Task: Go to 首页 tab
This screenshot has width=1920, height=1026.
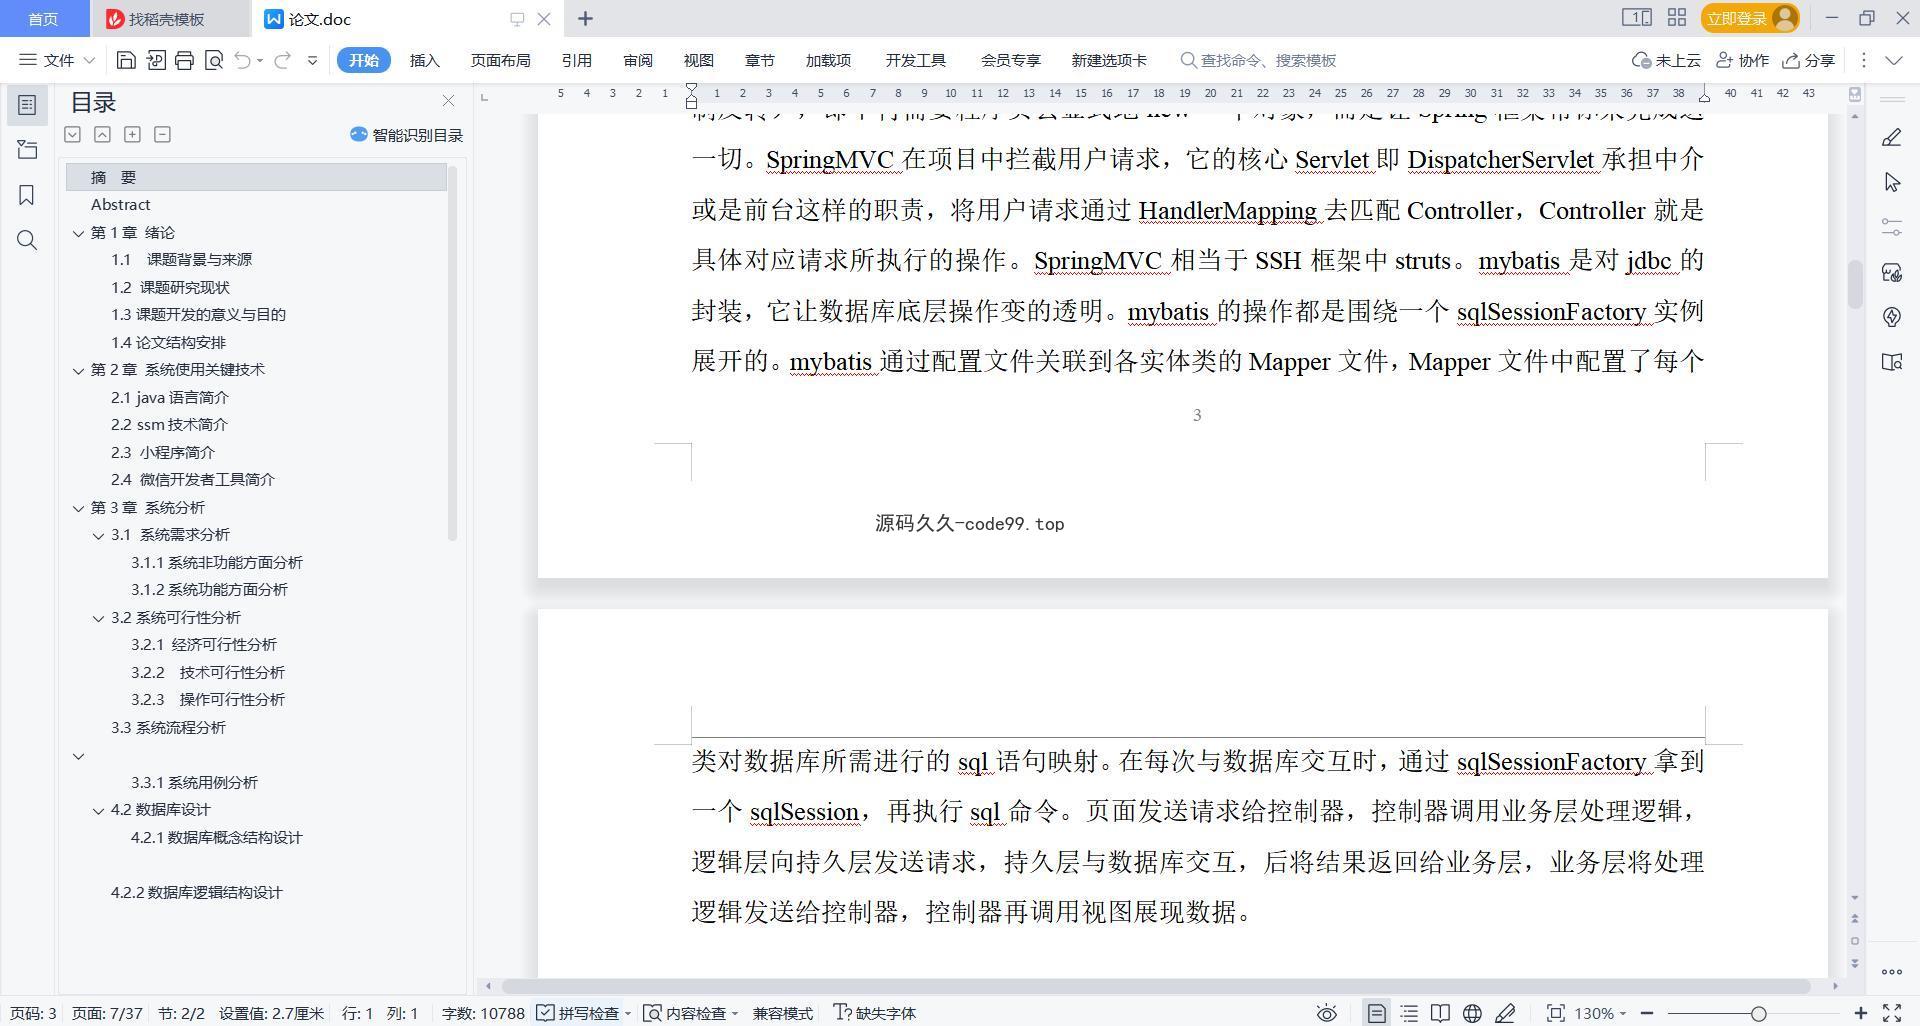Action: pyautogui.click(x=43, y=19)
